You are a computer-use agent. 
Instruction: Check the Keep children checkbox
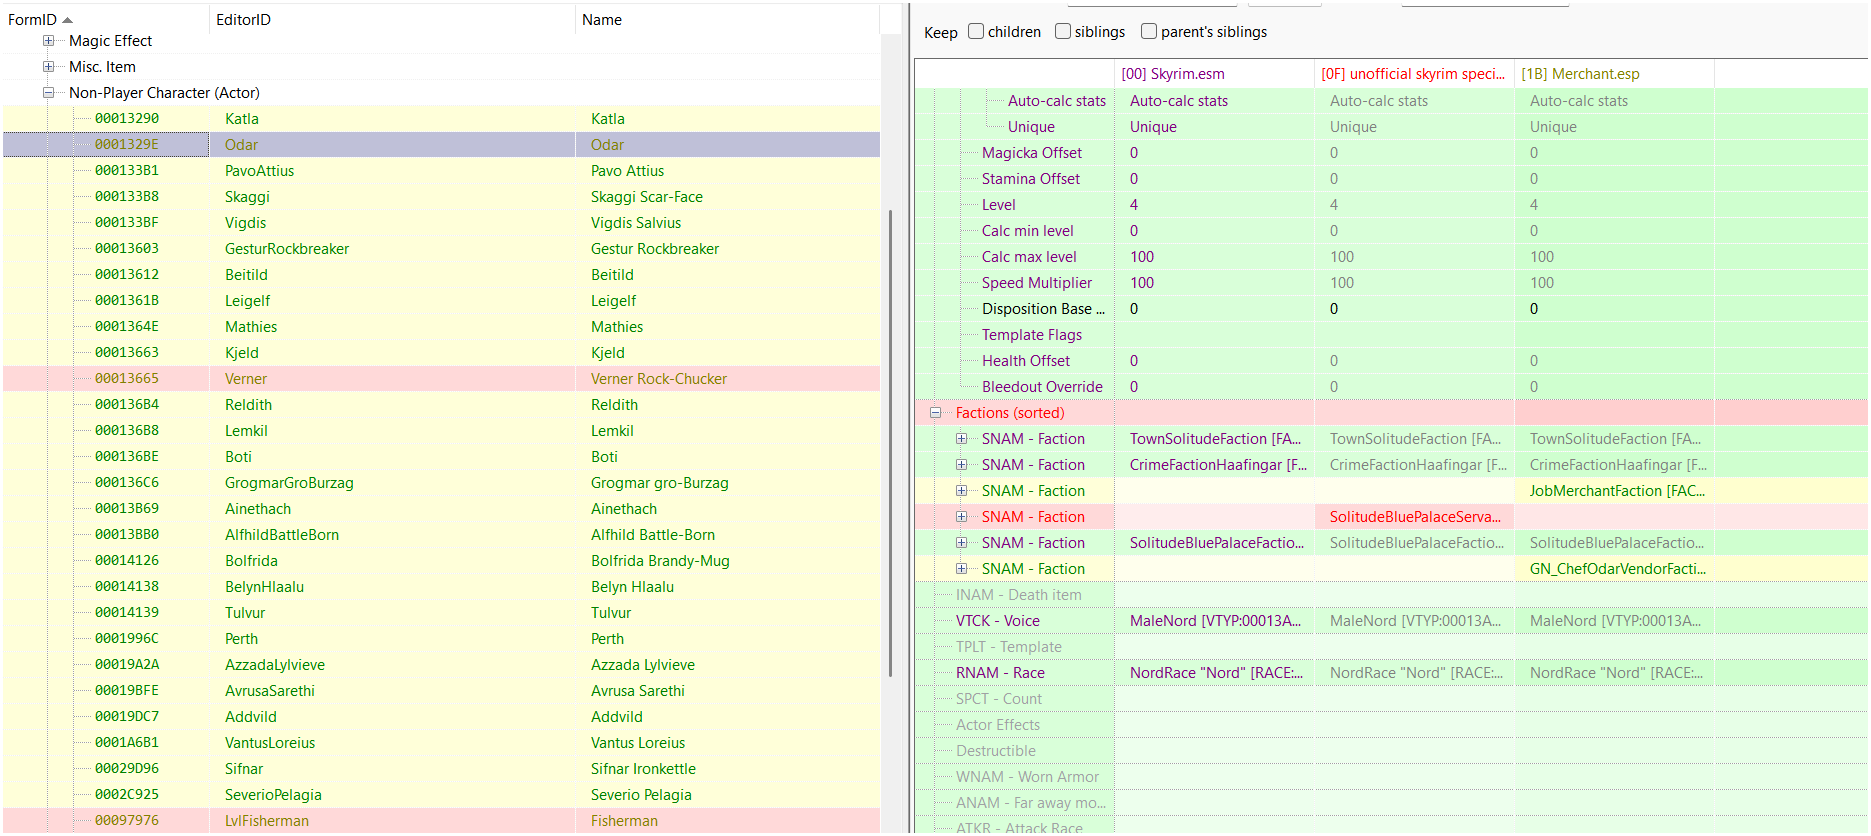976,32
